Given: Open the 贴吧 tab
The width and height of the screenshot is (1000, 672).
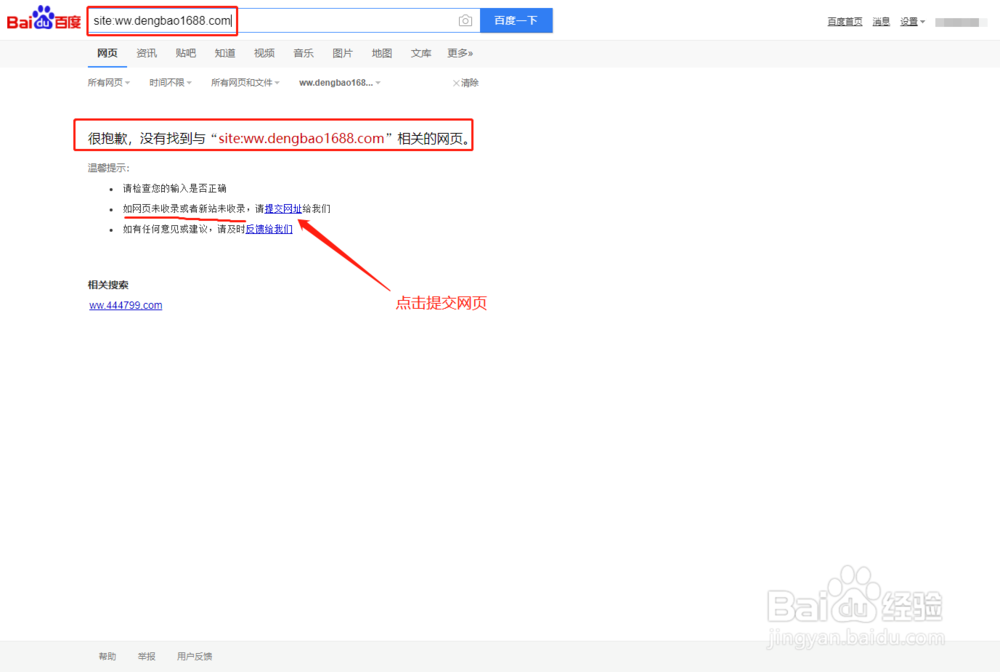Looking at the screenshot, I should click(x=186, y=53).
